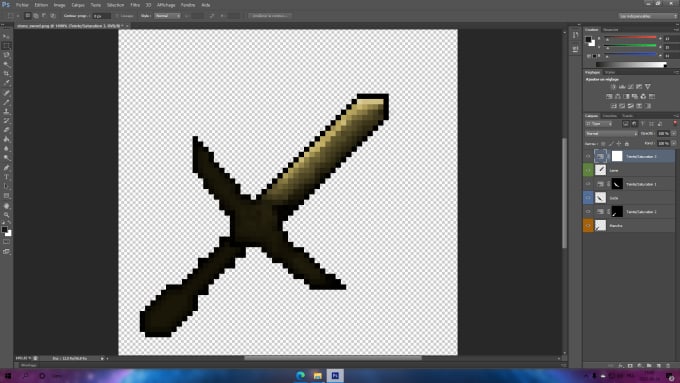Screen dimensions: 680x383
Task: Add a Levels adjustment from Réglages panel
Action: [622, 87]
